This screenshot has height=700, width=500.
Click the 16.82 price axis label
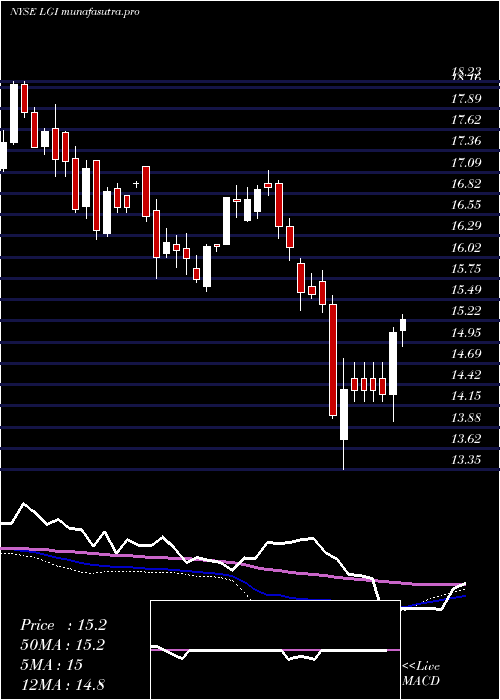(x=466, y=184)
